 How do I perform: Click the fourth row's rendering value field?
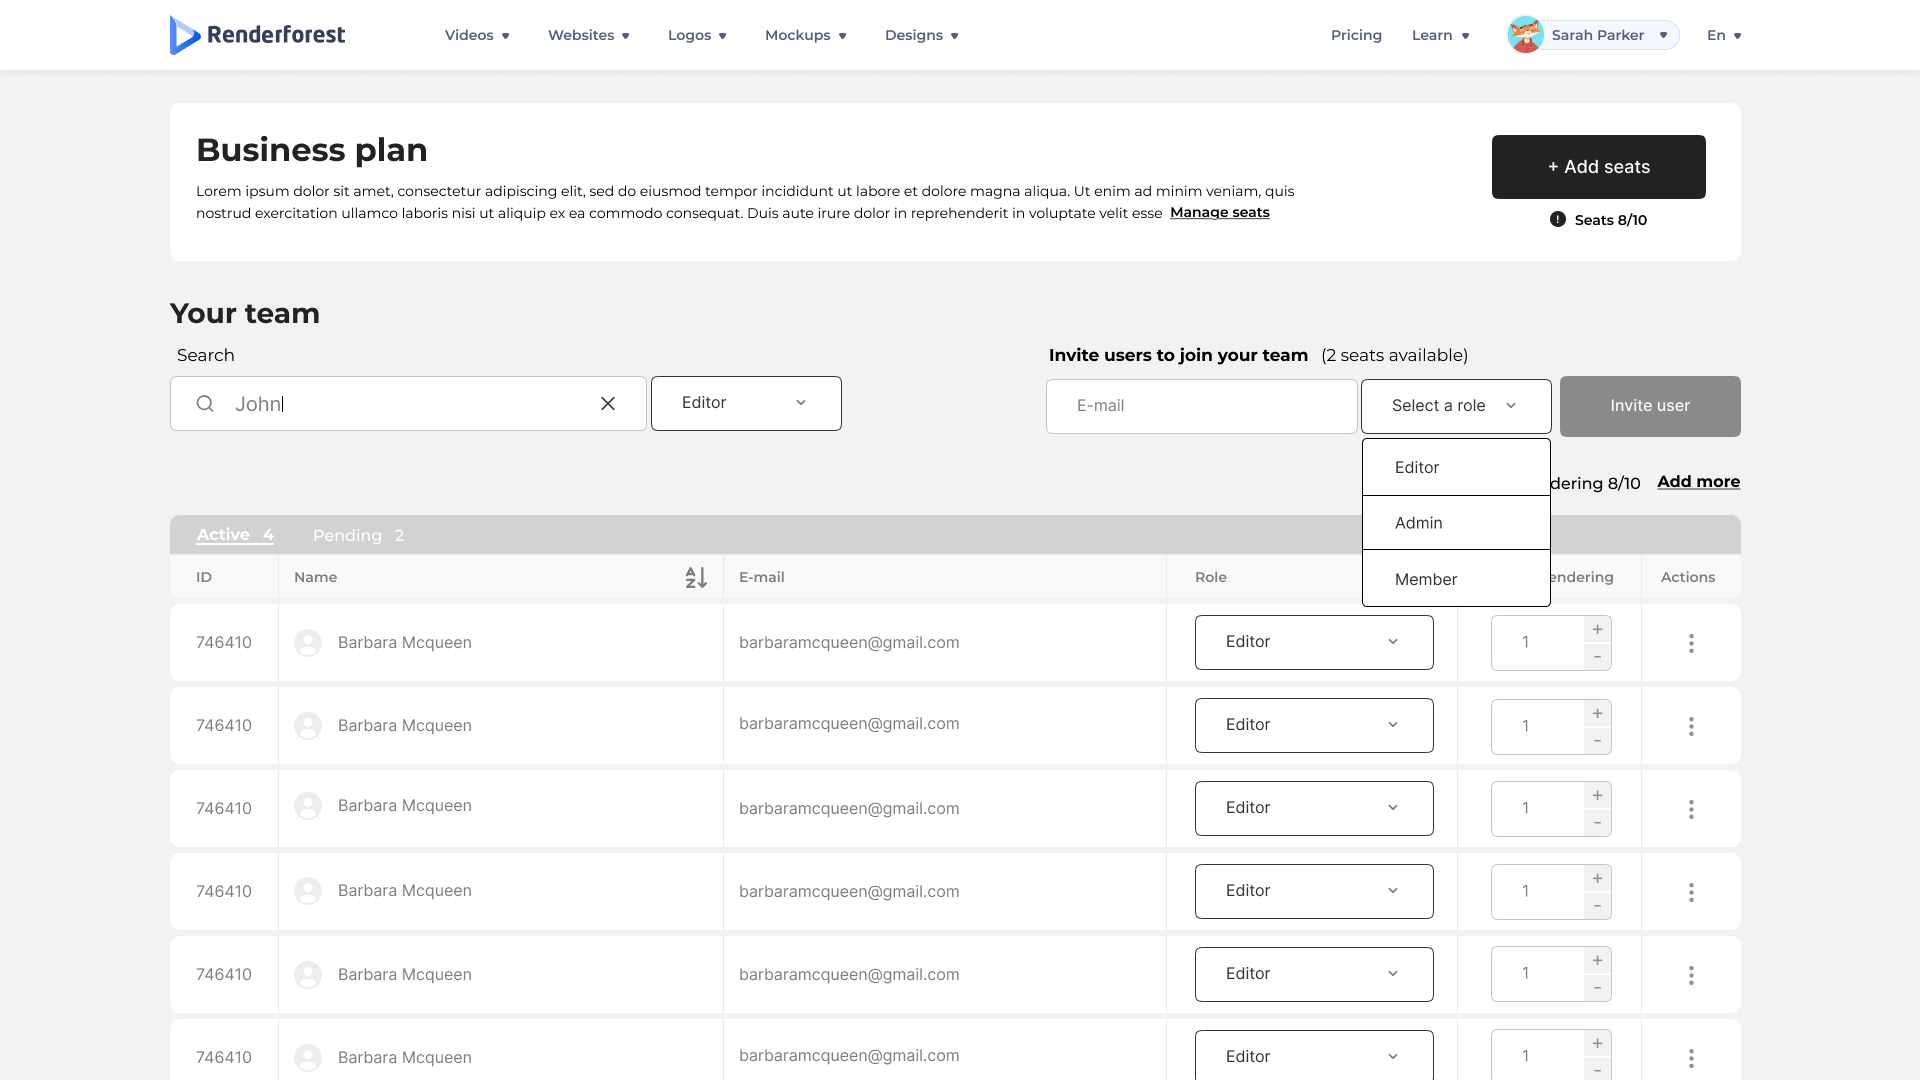tap(1537, 891)
